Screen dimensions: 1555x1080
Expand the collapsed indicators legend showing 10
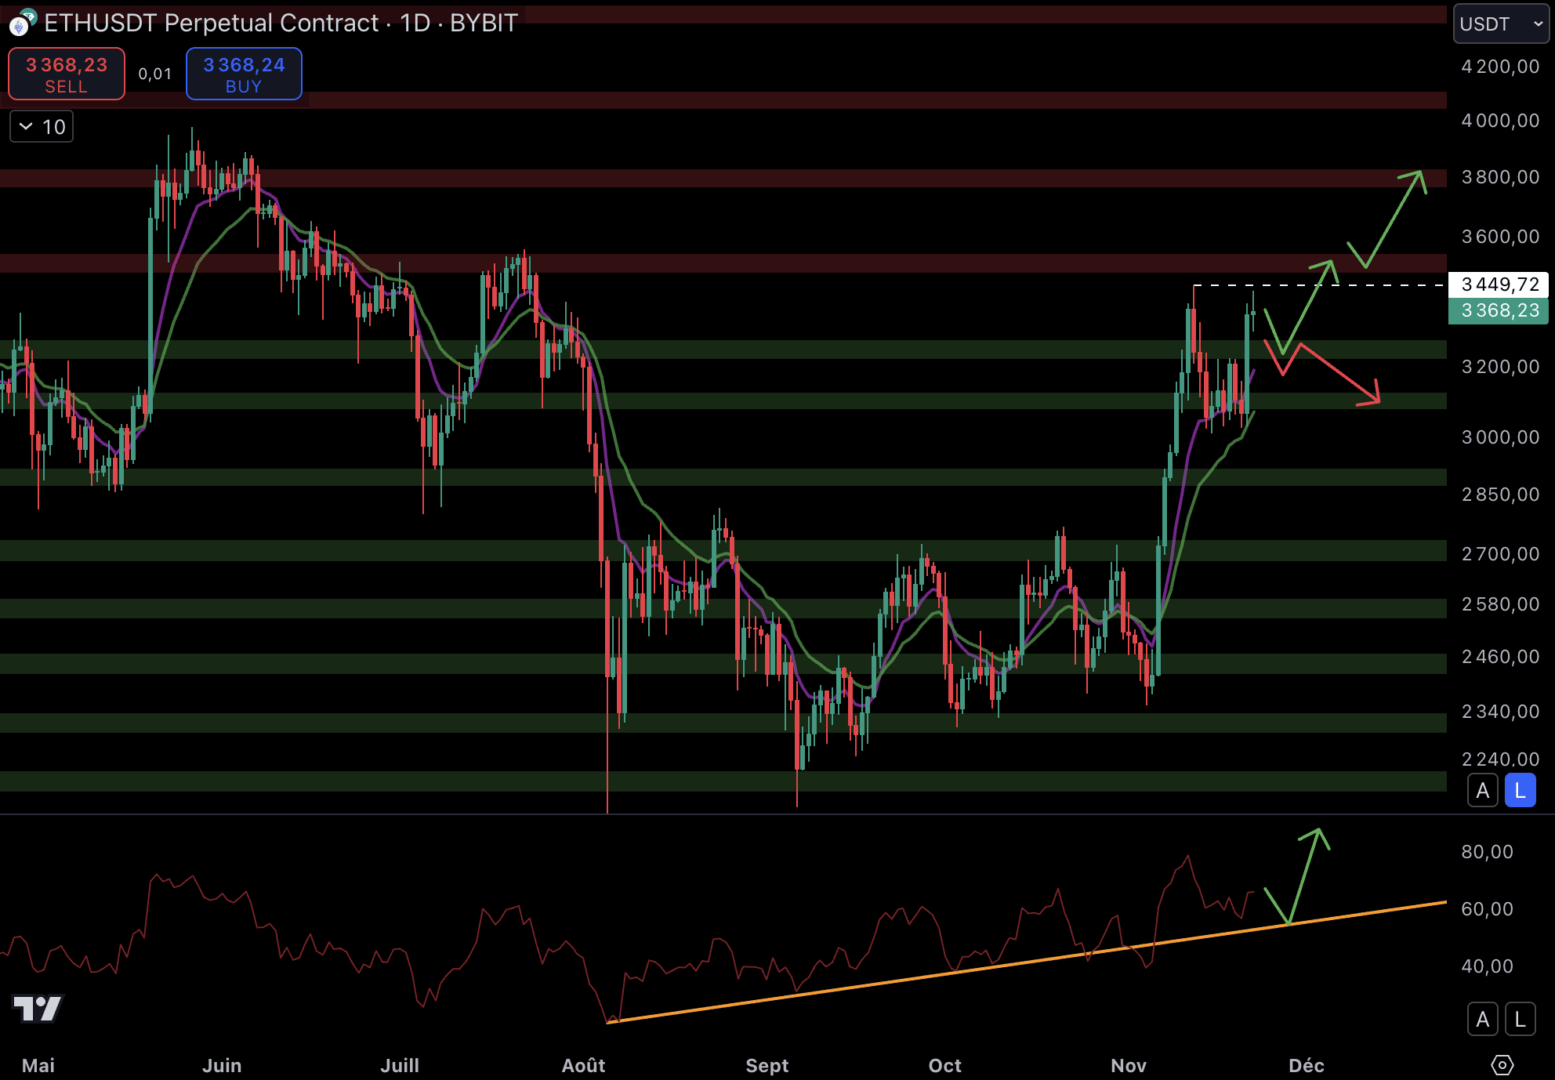(x=42, y=127)
